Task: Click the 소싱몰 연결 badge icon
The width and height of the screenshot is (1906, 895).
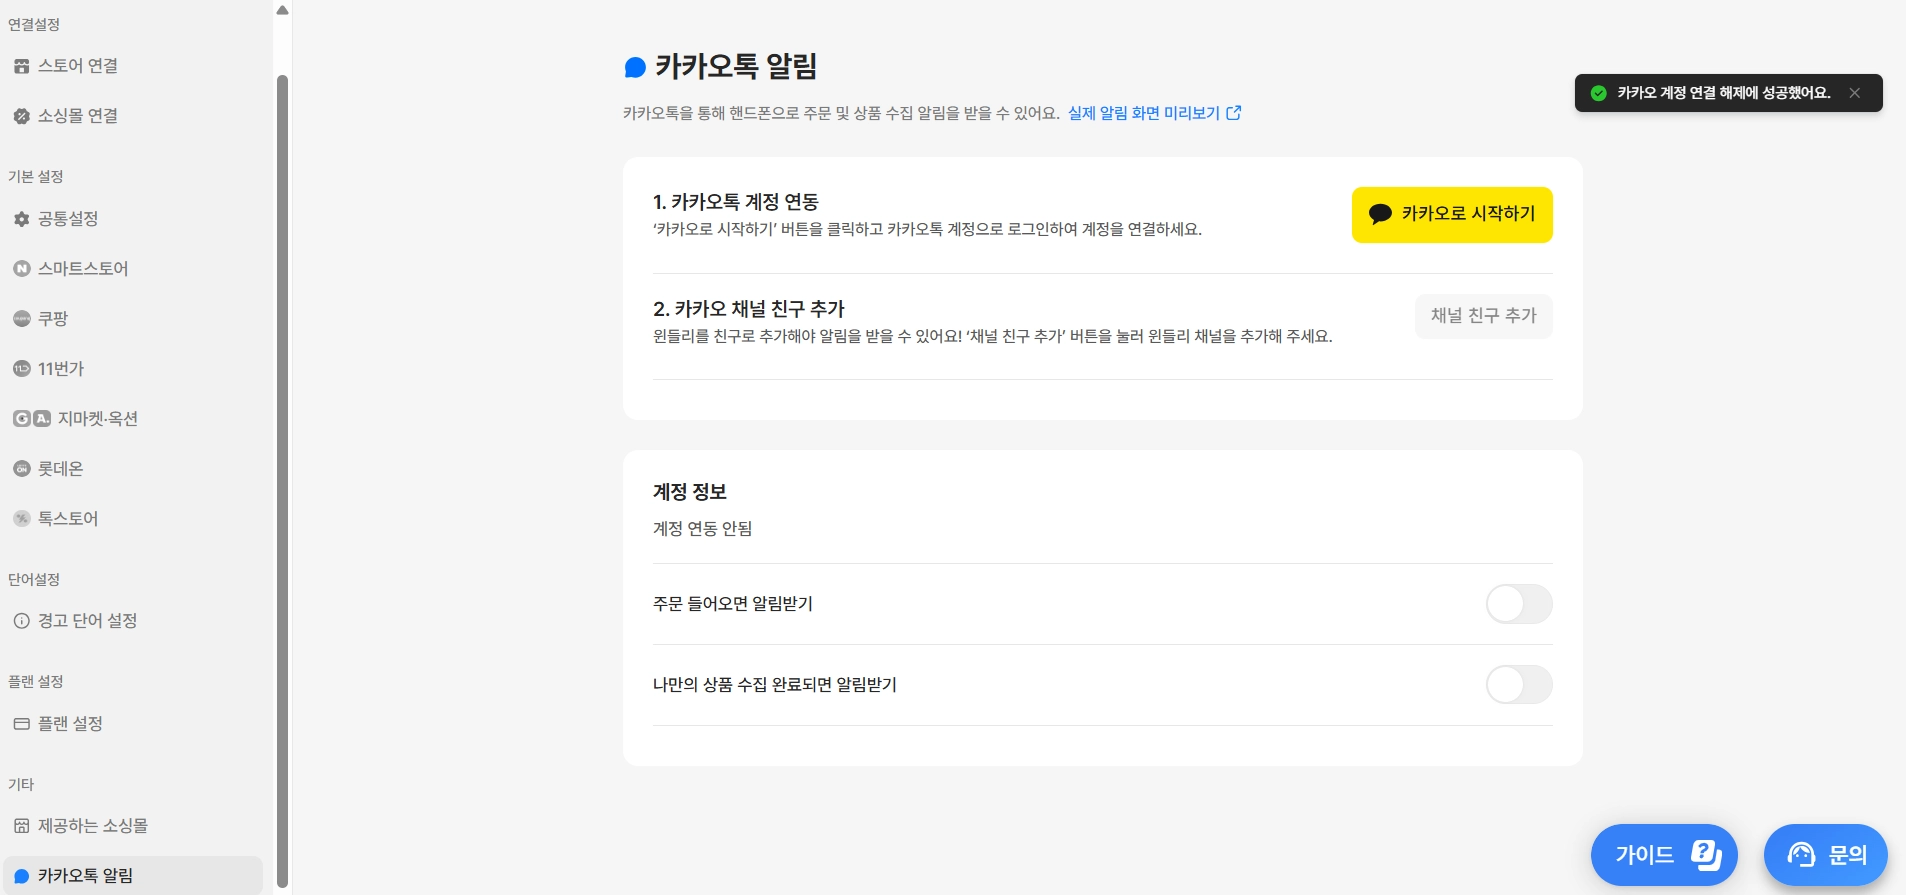Action: point(21,116)
